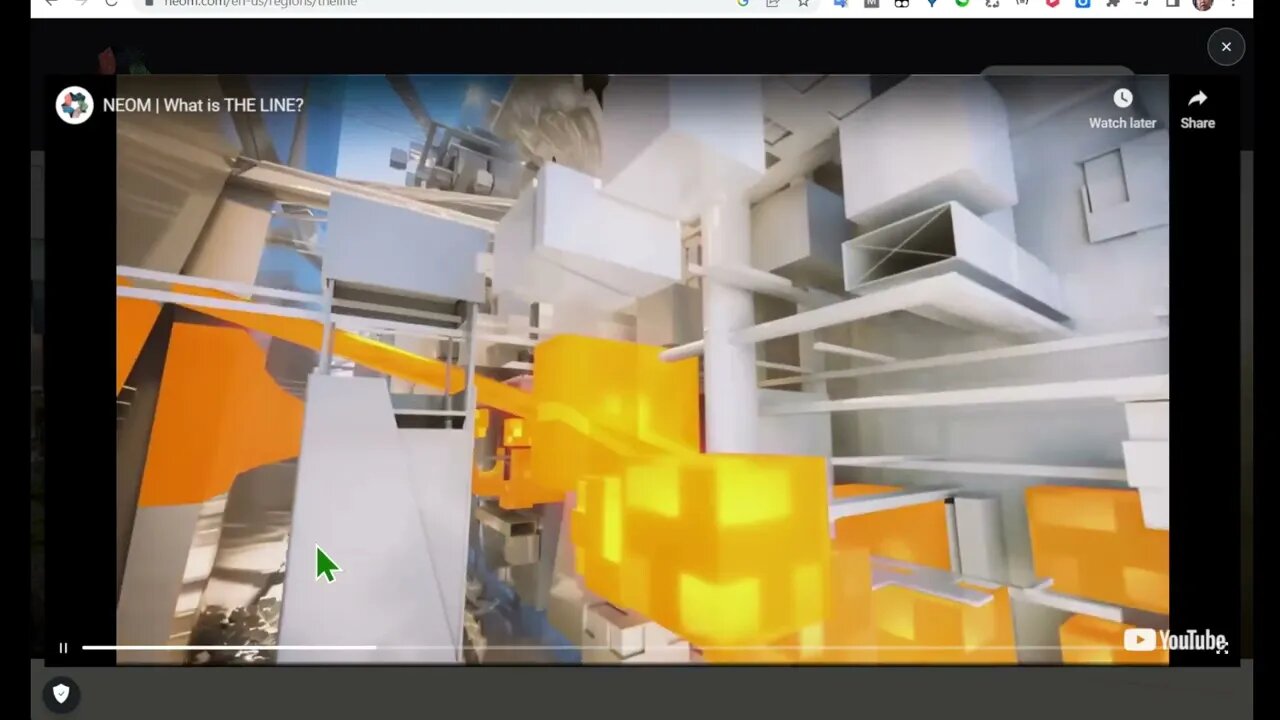Click the video frame to pause playback
The height and width of the screenshot is (720, 1280).
tap(642, 370)
